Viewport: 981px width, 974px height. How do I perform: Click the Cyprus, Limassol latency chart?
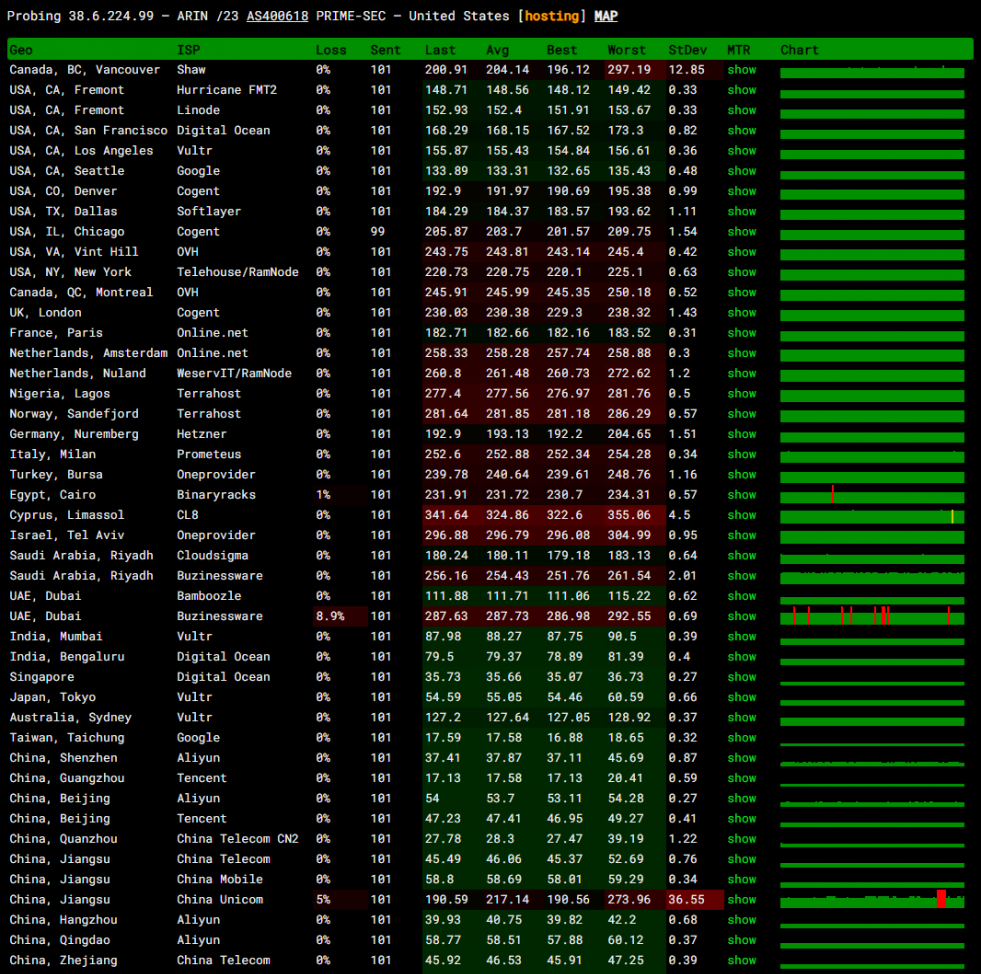click(872, 515)
